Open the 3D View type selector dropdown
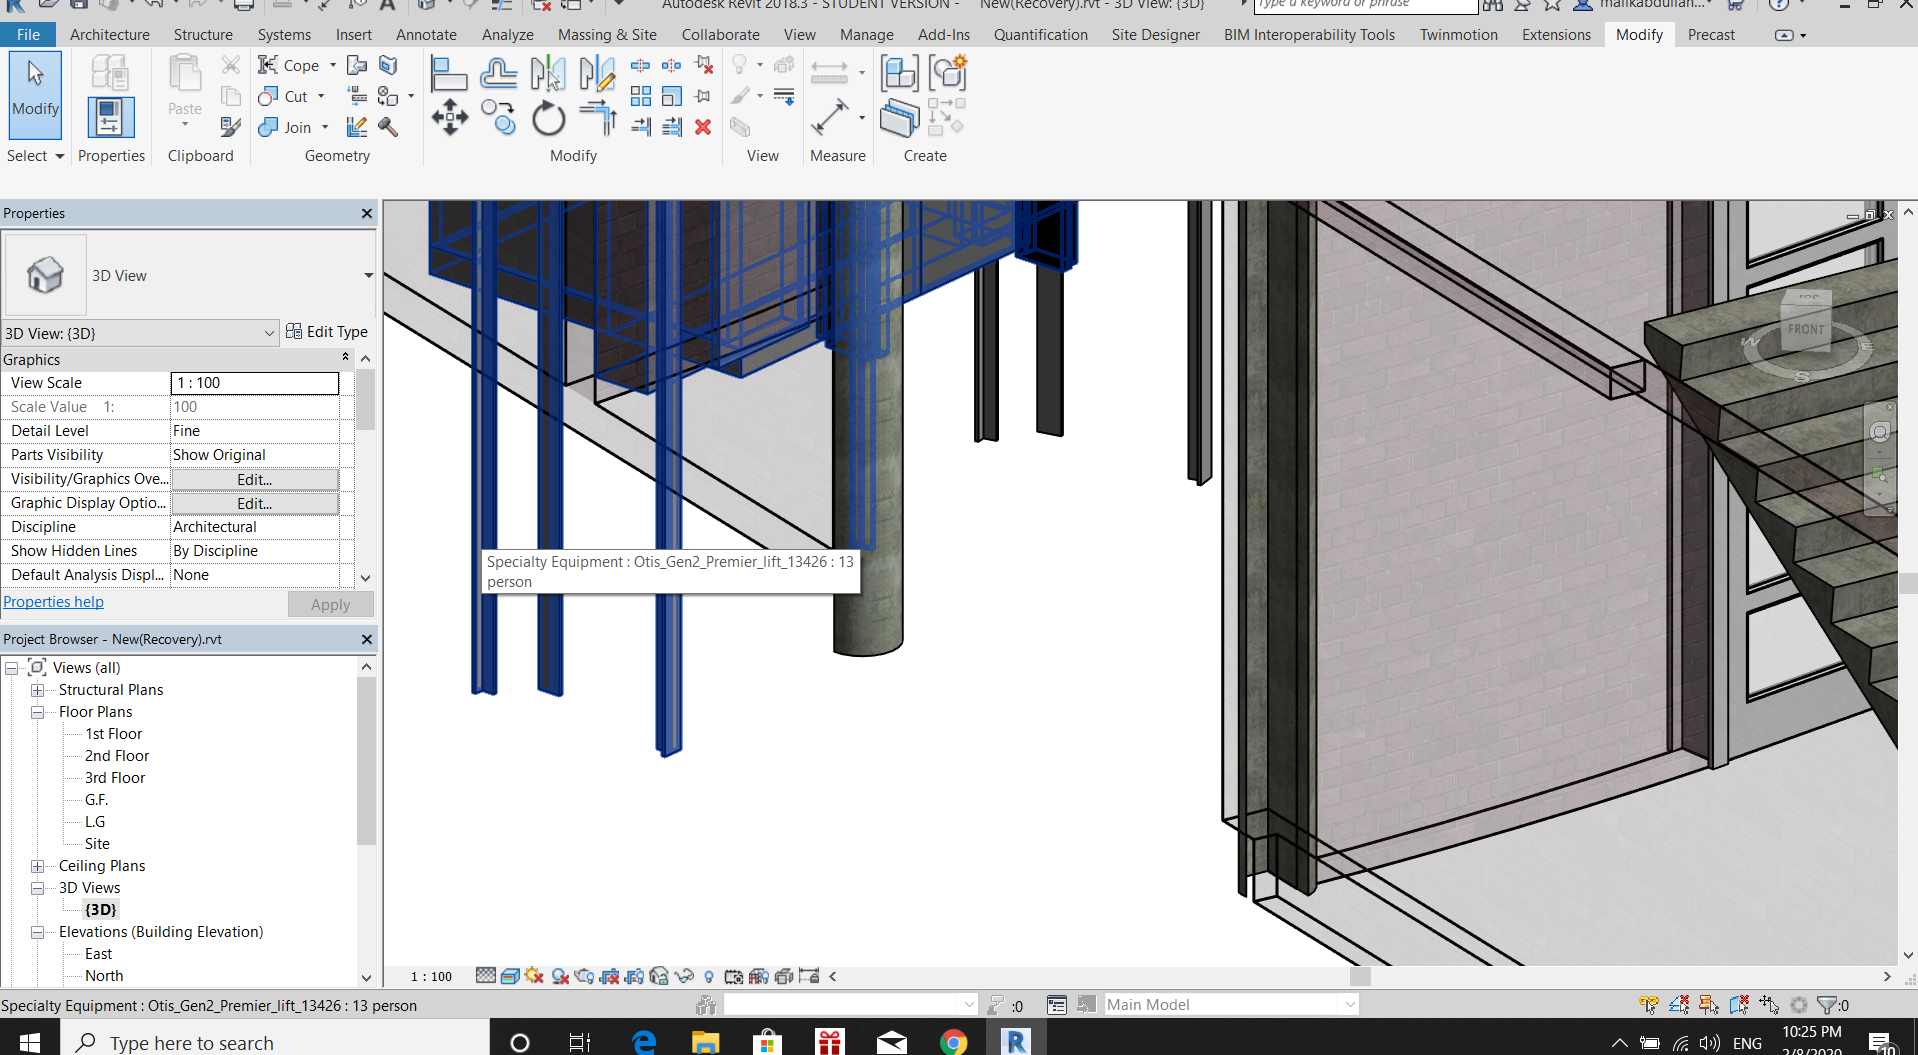 [x=368, y=276]
